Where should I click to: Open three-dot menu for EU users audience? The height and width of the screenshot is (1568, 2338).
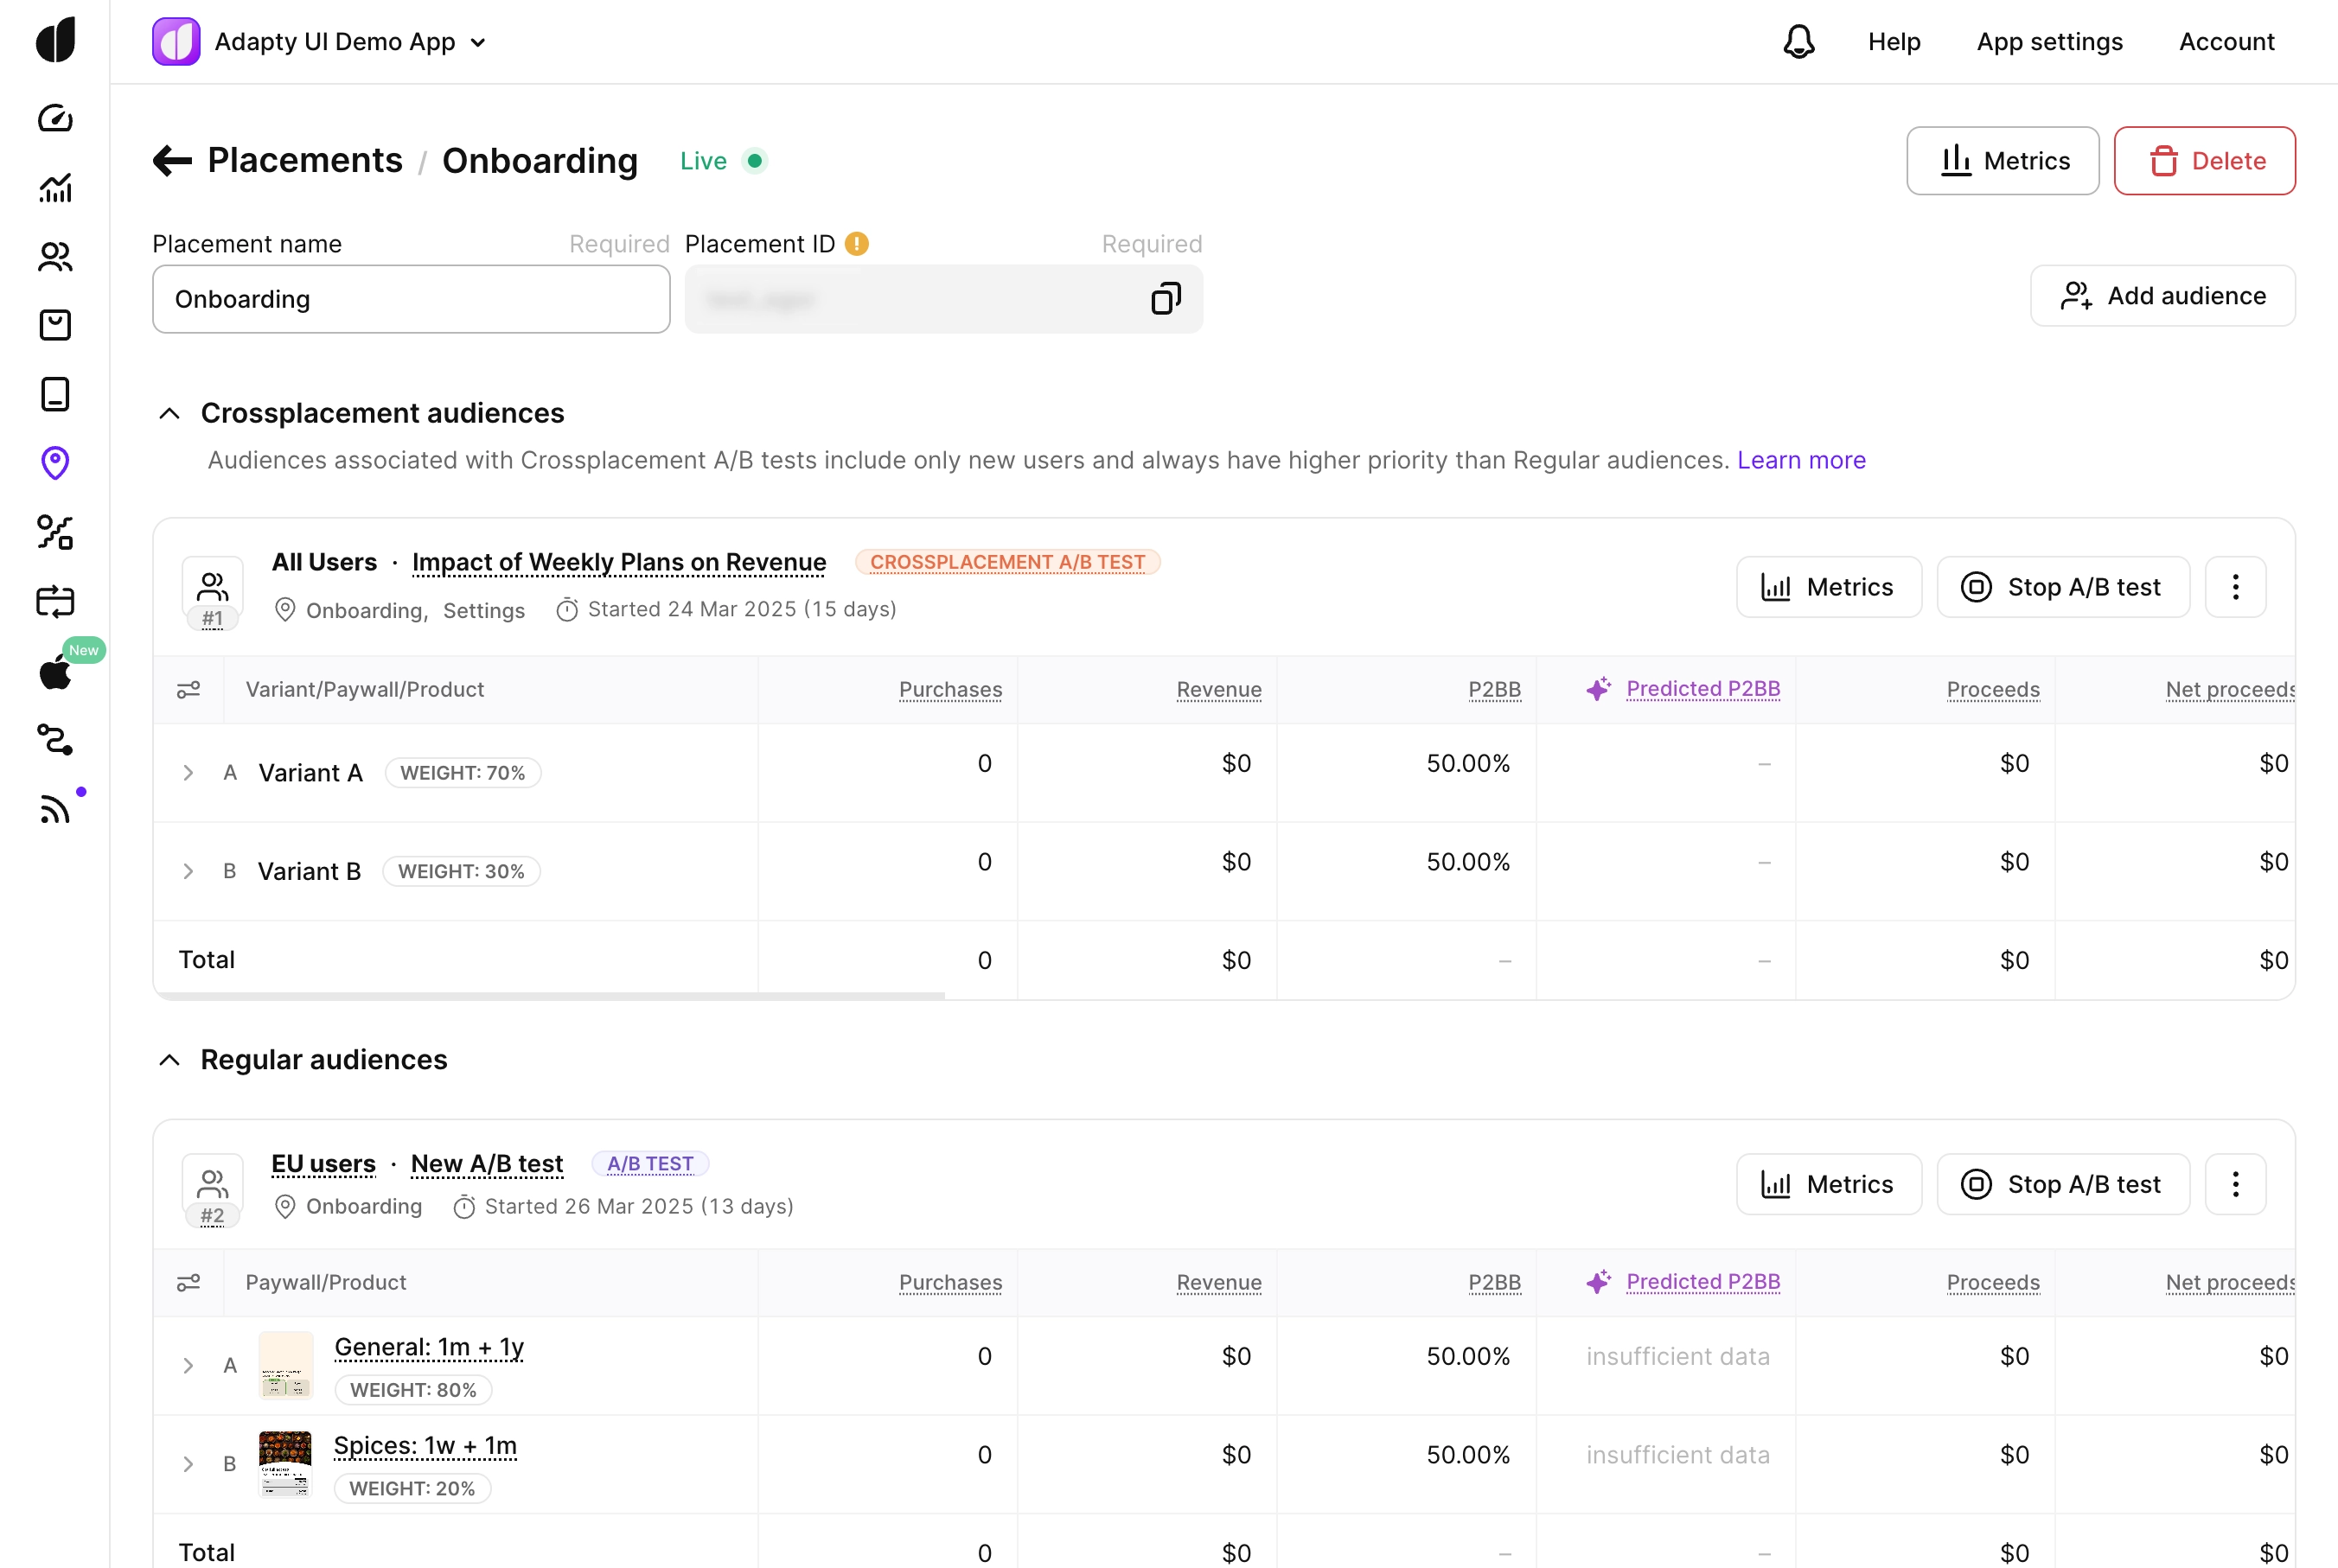click(x=2235, y=1184)
